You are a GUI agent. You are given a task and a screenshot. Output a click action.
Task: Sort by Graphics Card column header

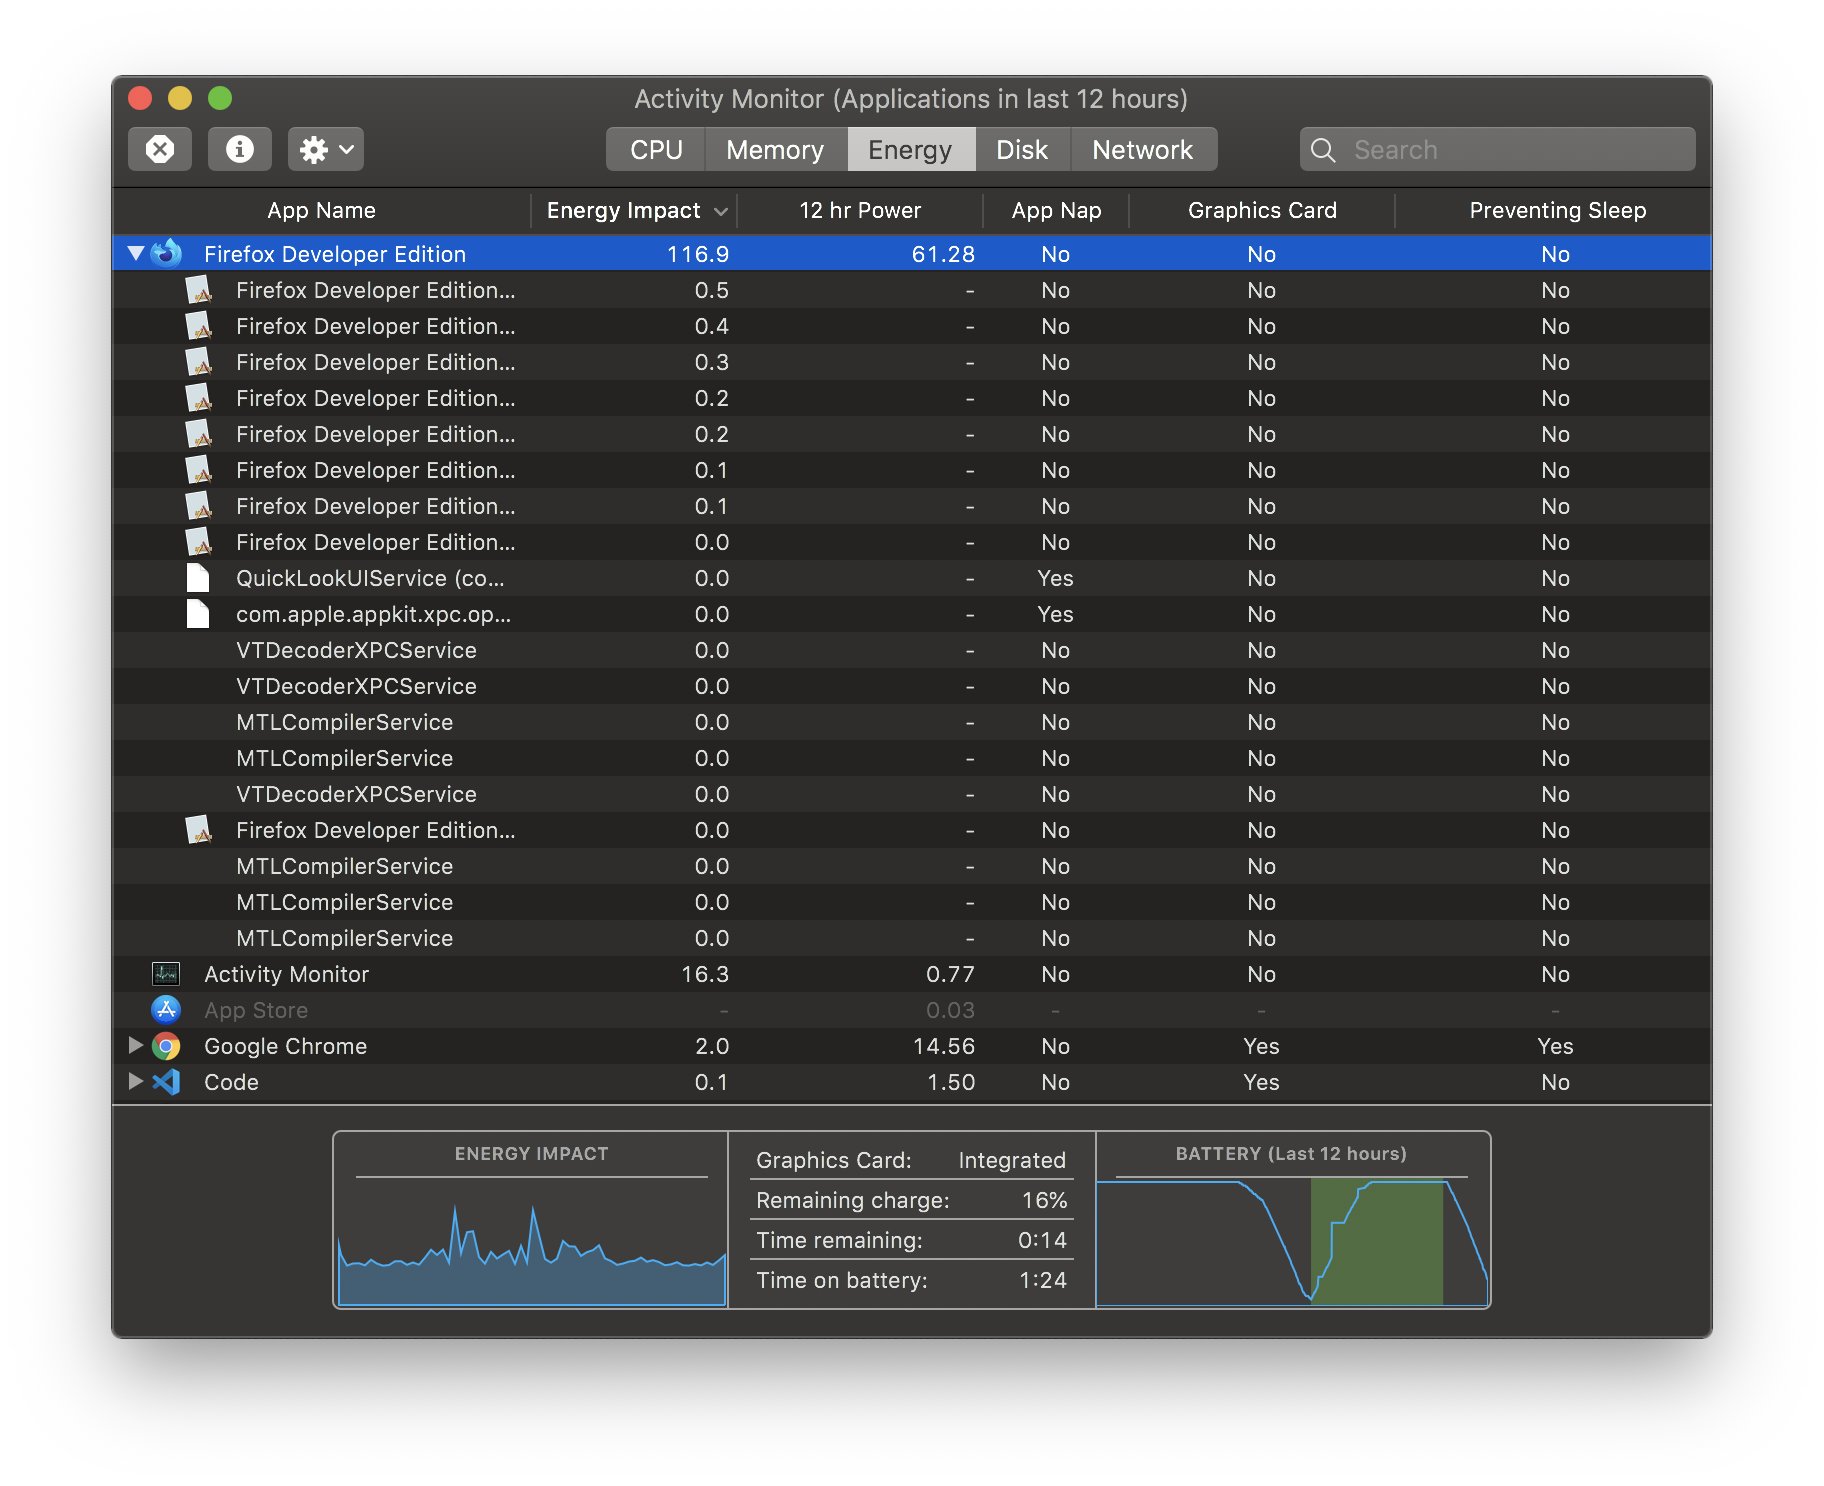[1262, 210]
